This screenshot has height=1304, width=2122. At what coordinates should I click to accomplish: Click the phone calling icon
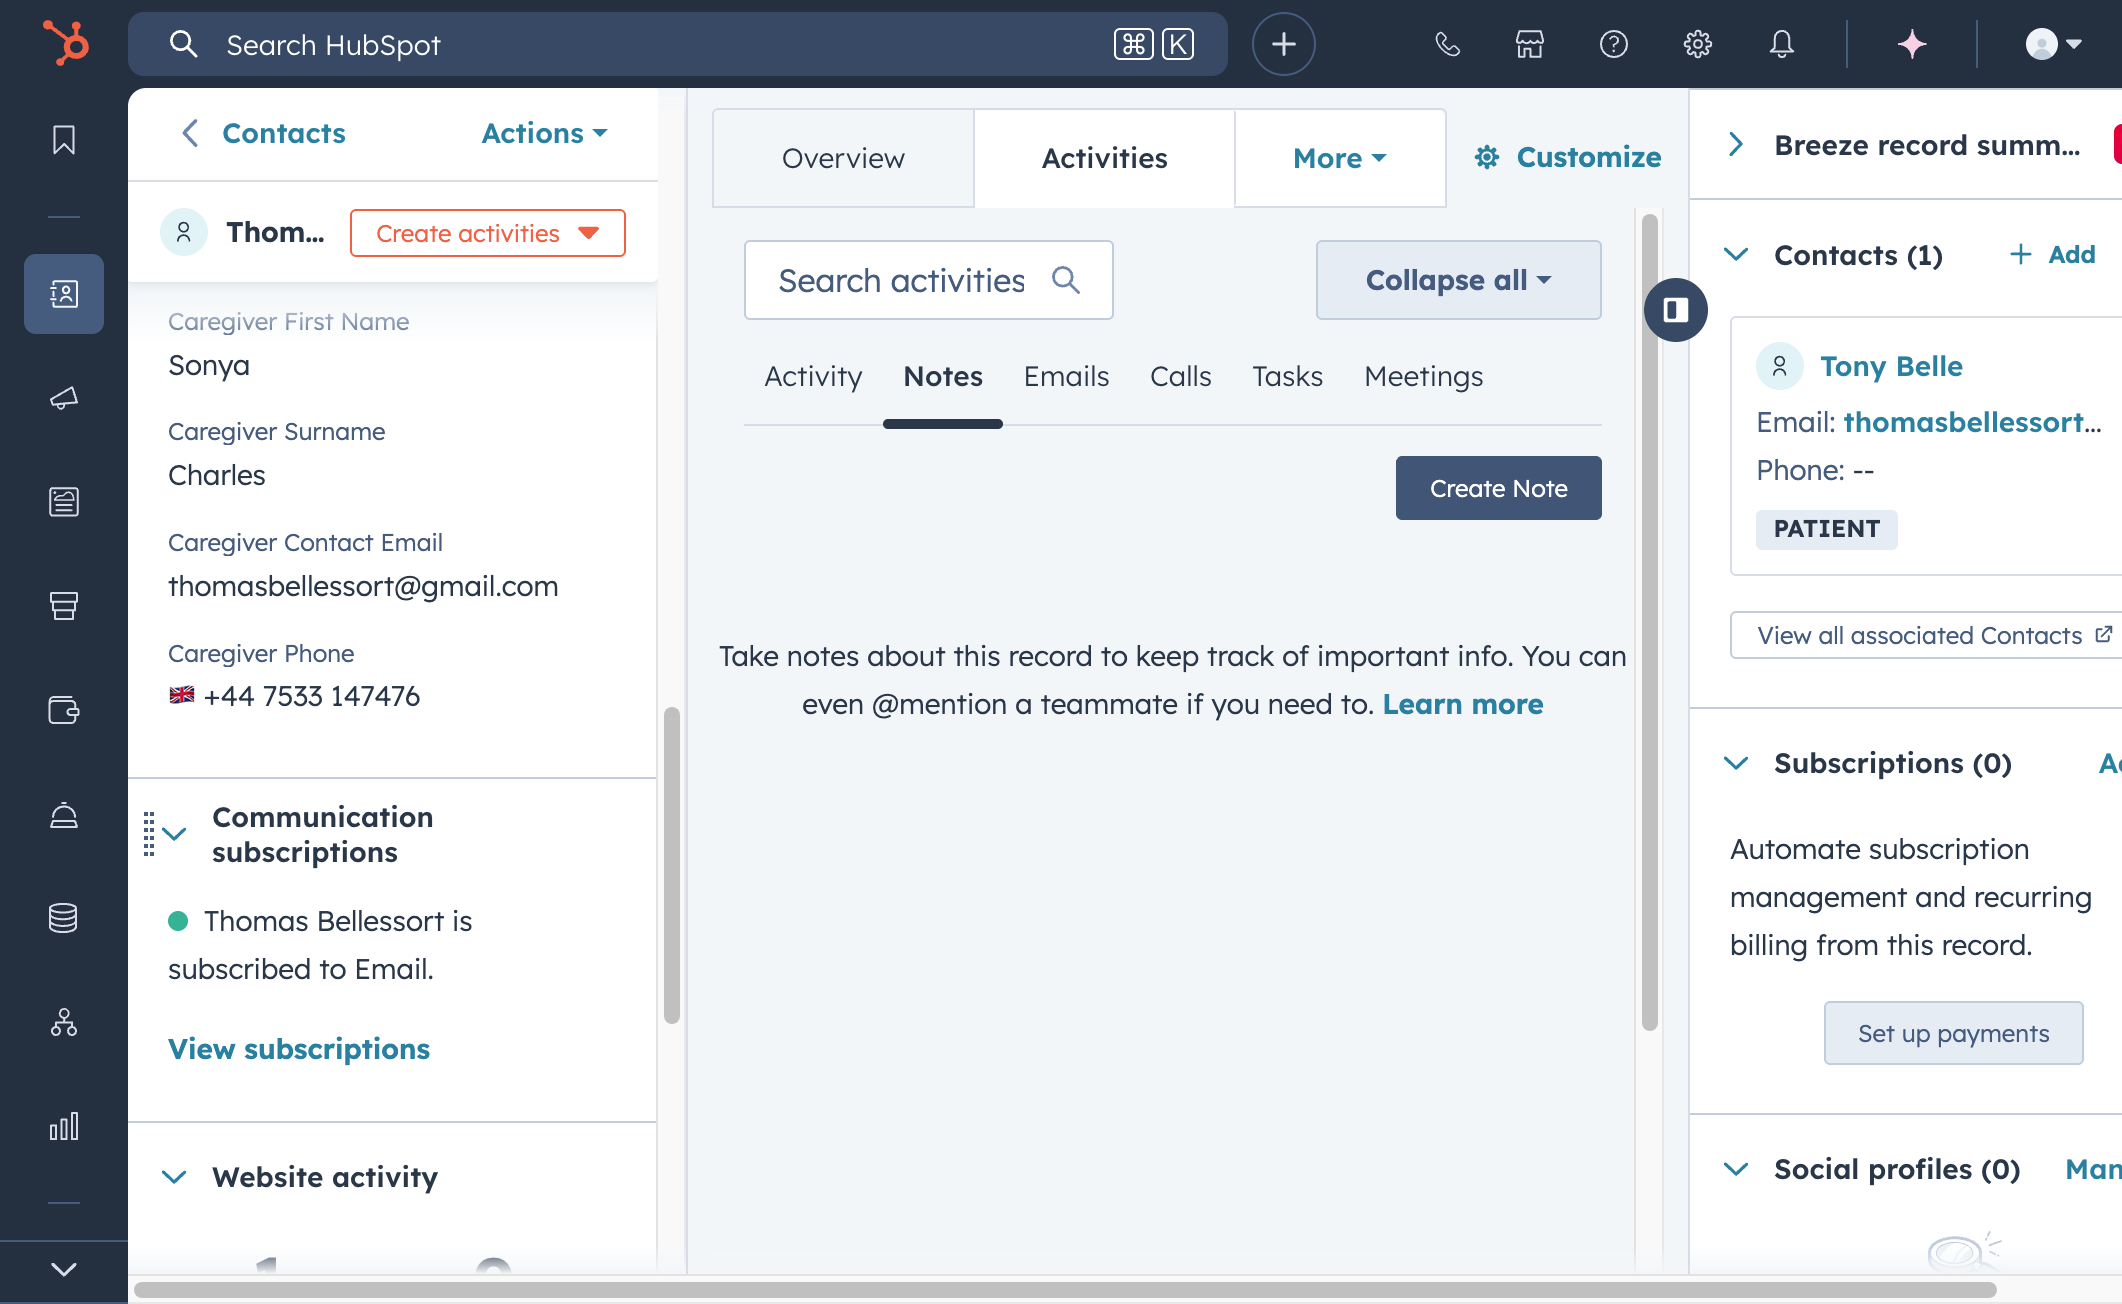[1447, 44]
